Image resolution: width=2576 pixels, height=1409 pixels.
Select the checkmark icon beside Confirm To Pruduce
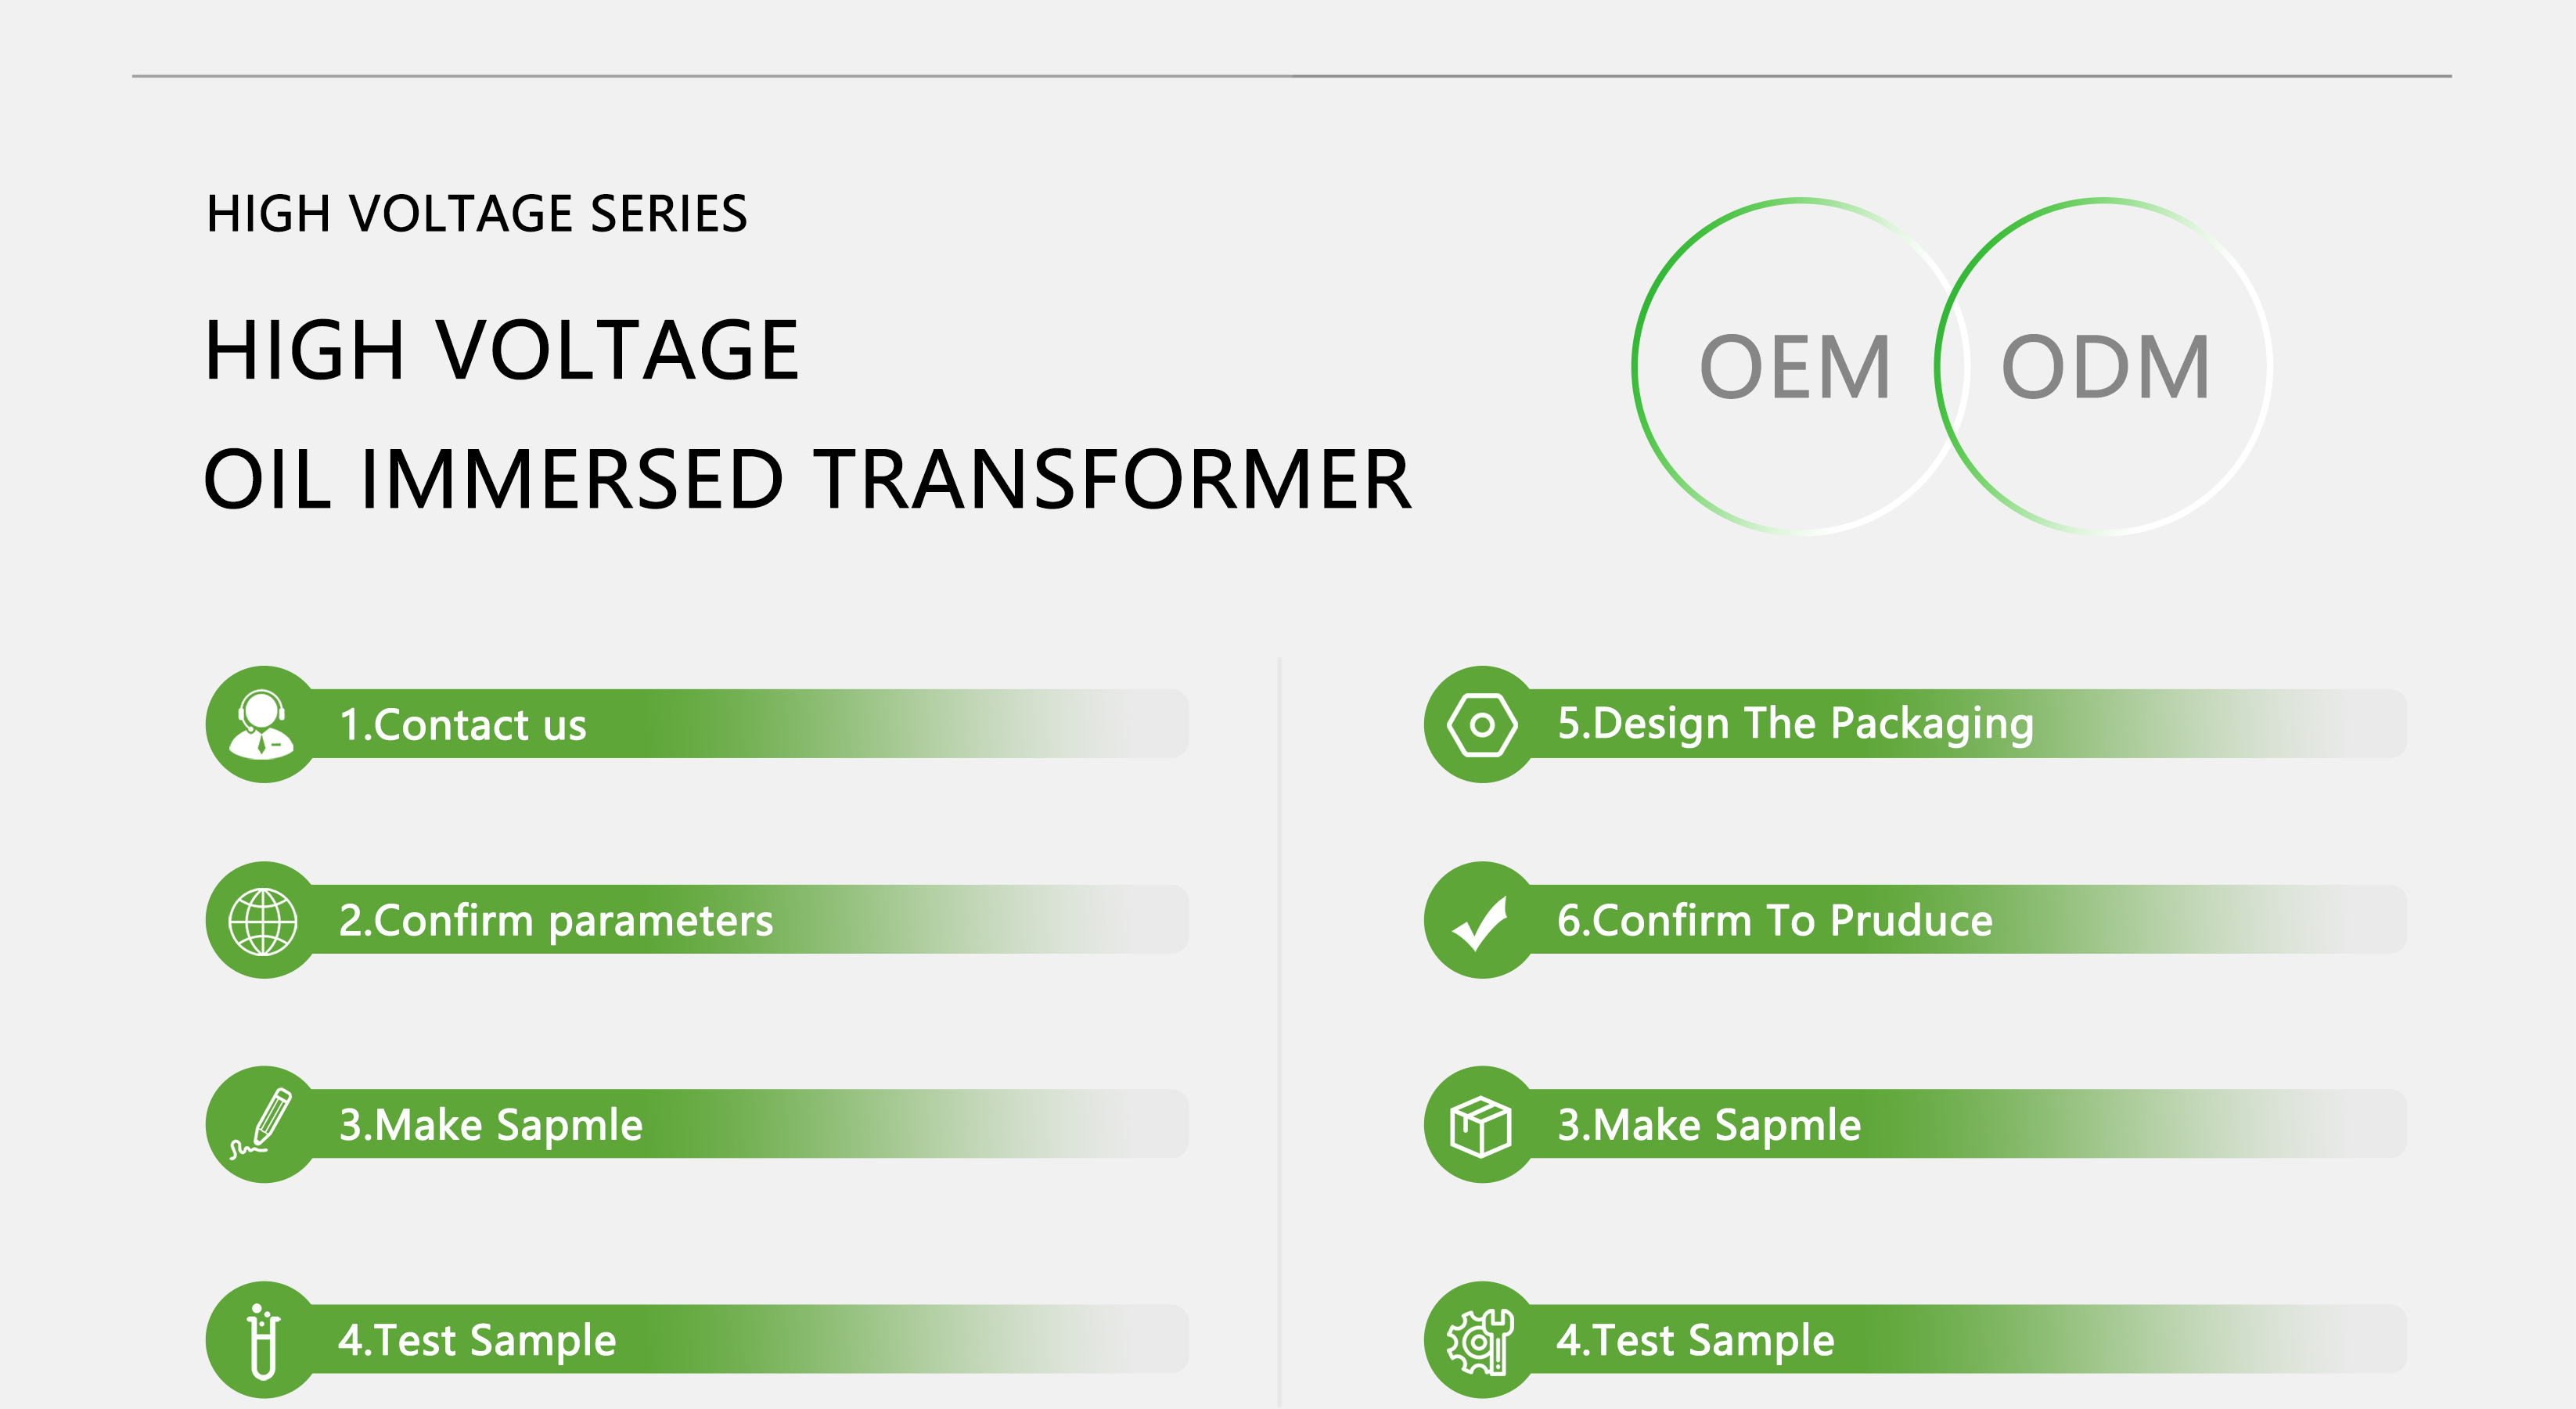[x=1481, y=922]
